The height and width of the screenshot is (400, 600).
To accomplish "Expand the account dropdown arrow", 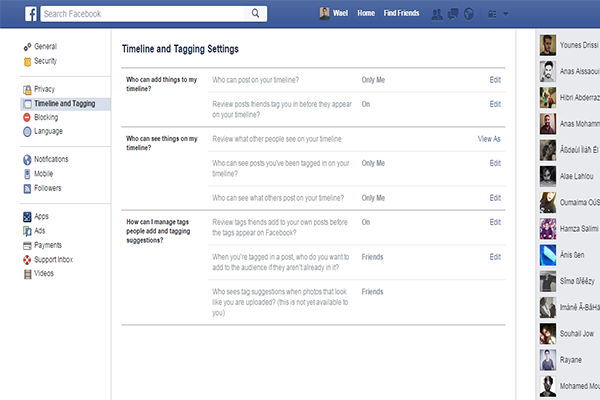I will tap(505, 14).
